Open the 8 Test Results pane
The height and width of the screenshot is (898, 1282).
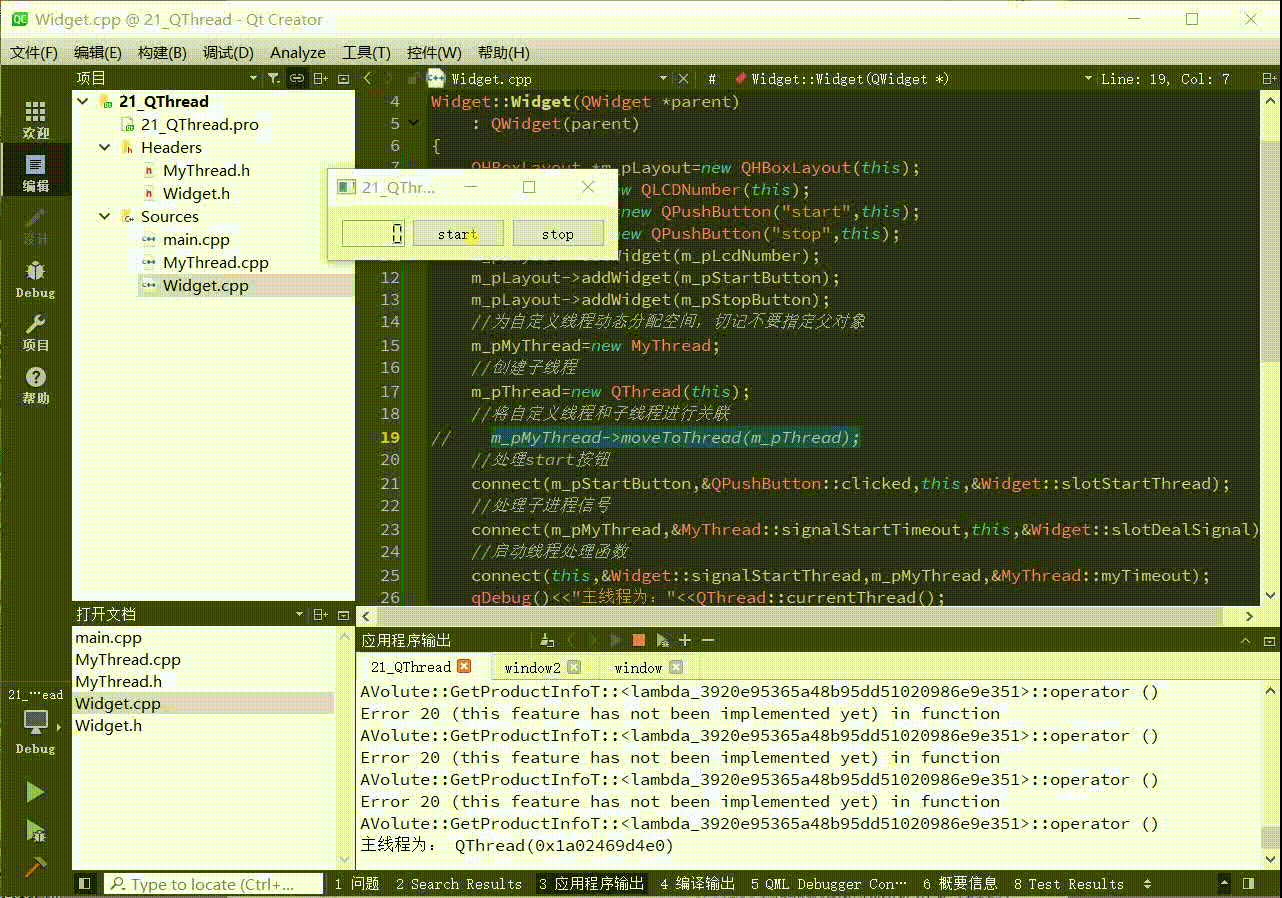point(1068,884)
